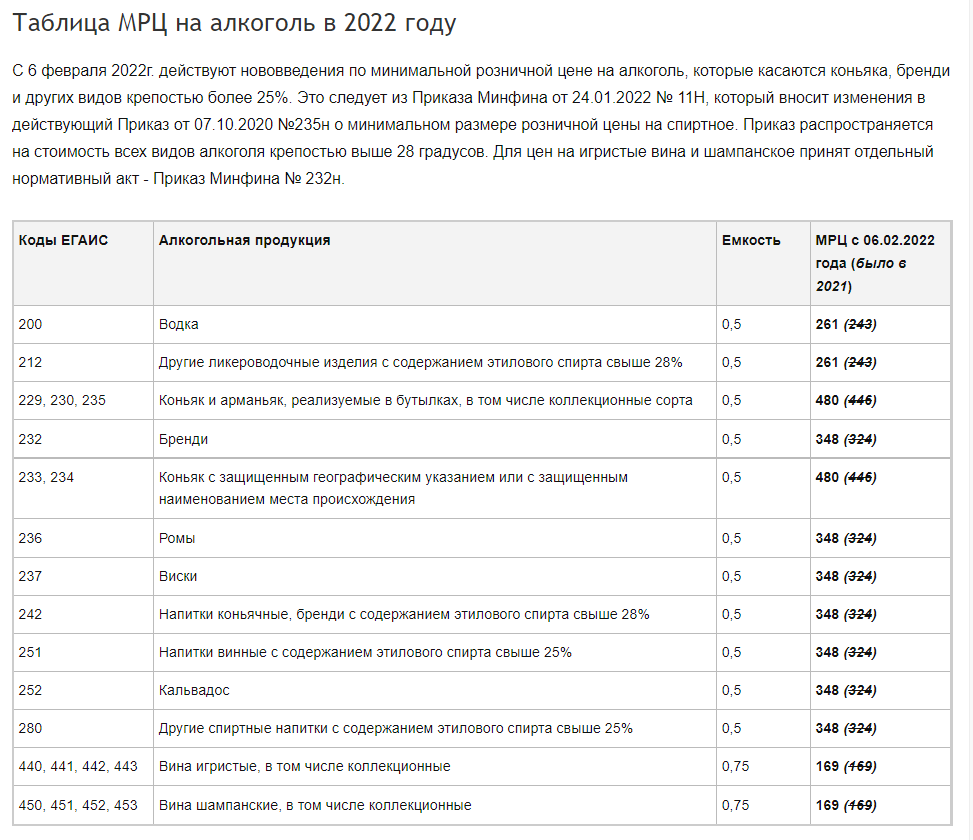Click volume '0,5' in the Водка row

(x=763, y=324)
